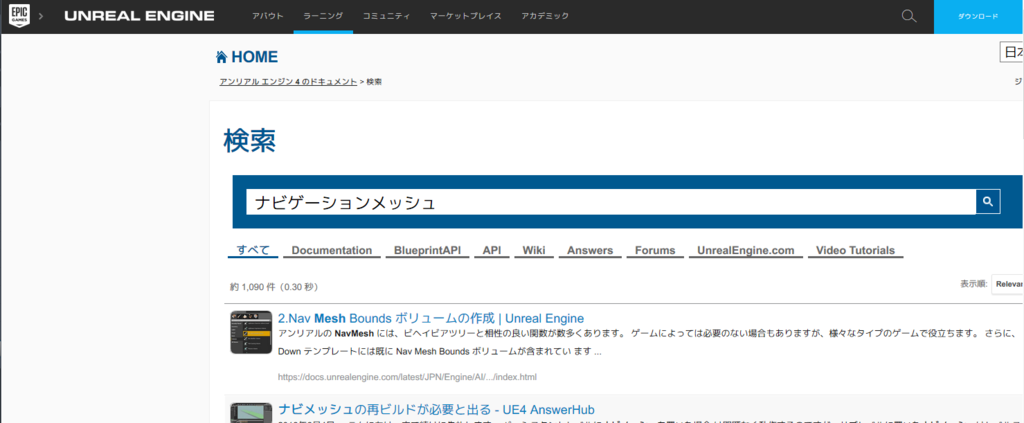The image size is (1024, 423).
Task: Click the docs.unrealengine.com result URL
Action: coord(408,377)
